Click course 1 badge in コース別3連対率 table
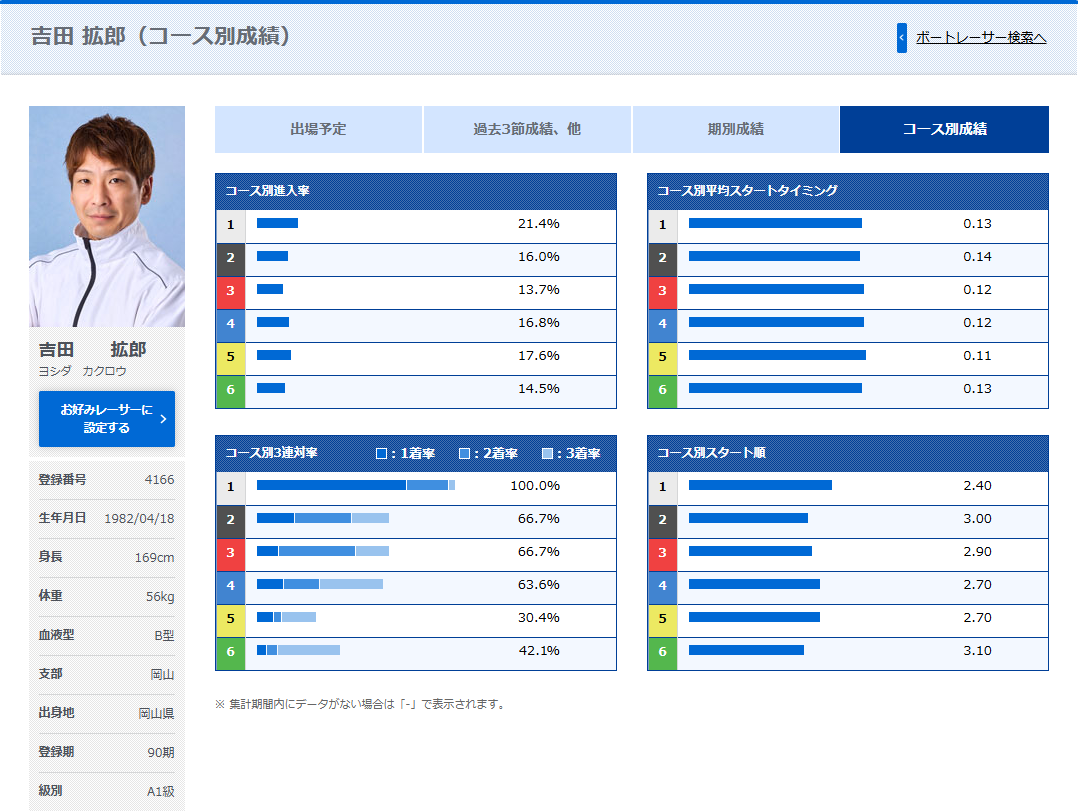 click(x=231, y=487)
